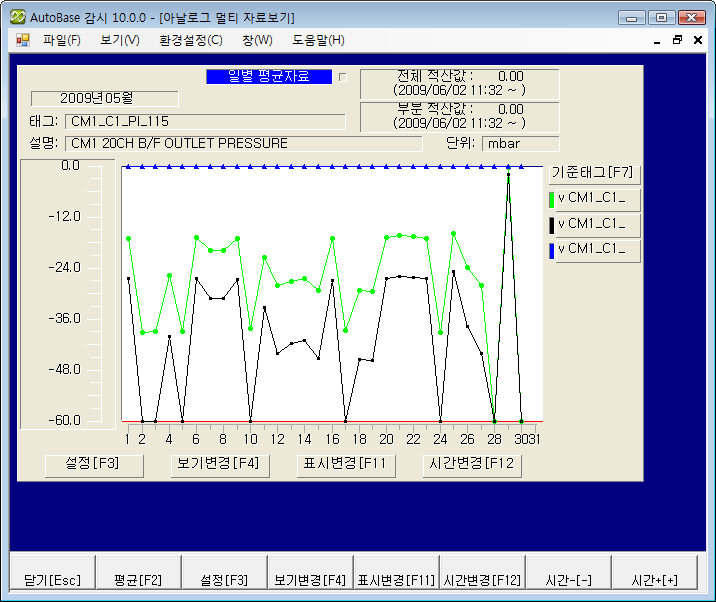
Task: Open the 창(W) menu
Action: click(x=257, y=40)
